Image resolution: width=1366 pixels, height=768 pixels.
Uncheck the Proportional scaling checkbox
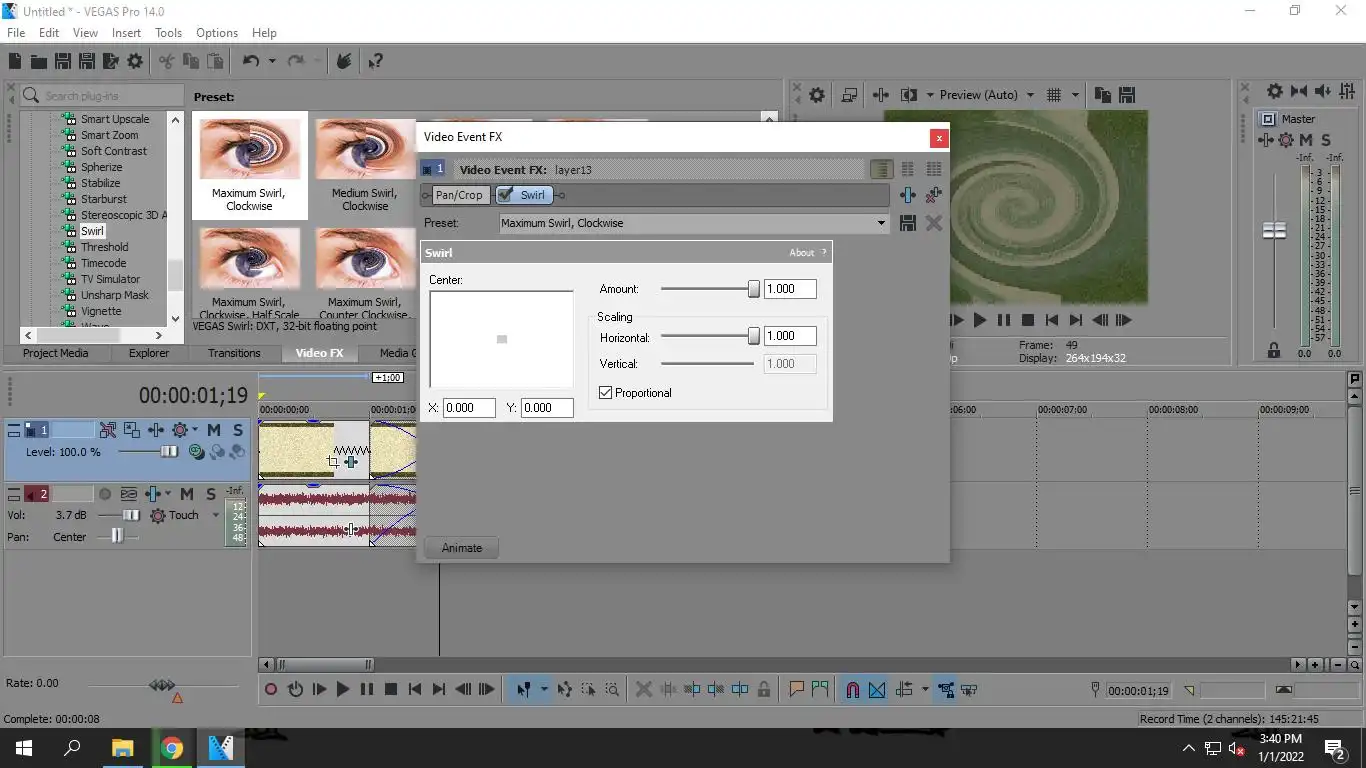605,393
